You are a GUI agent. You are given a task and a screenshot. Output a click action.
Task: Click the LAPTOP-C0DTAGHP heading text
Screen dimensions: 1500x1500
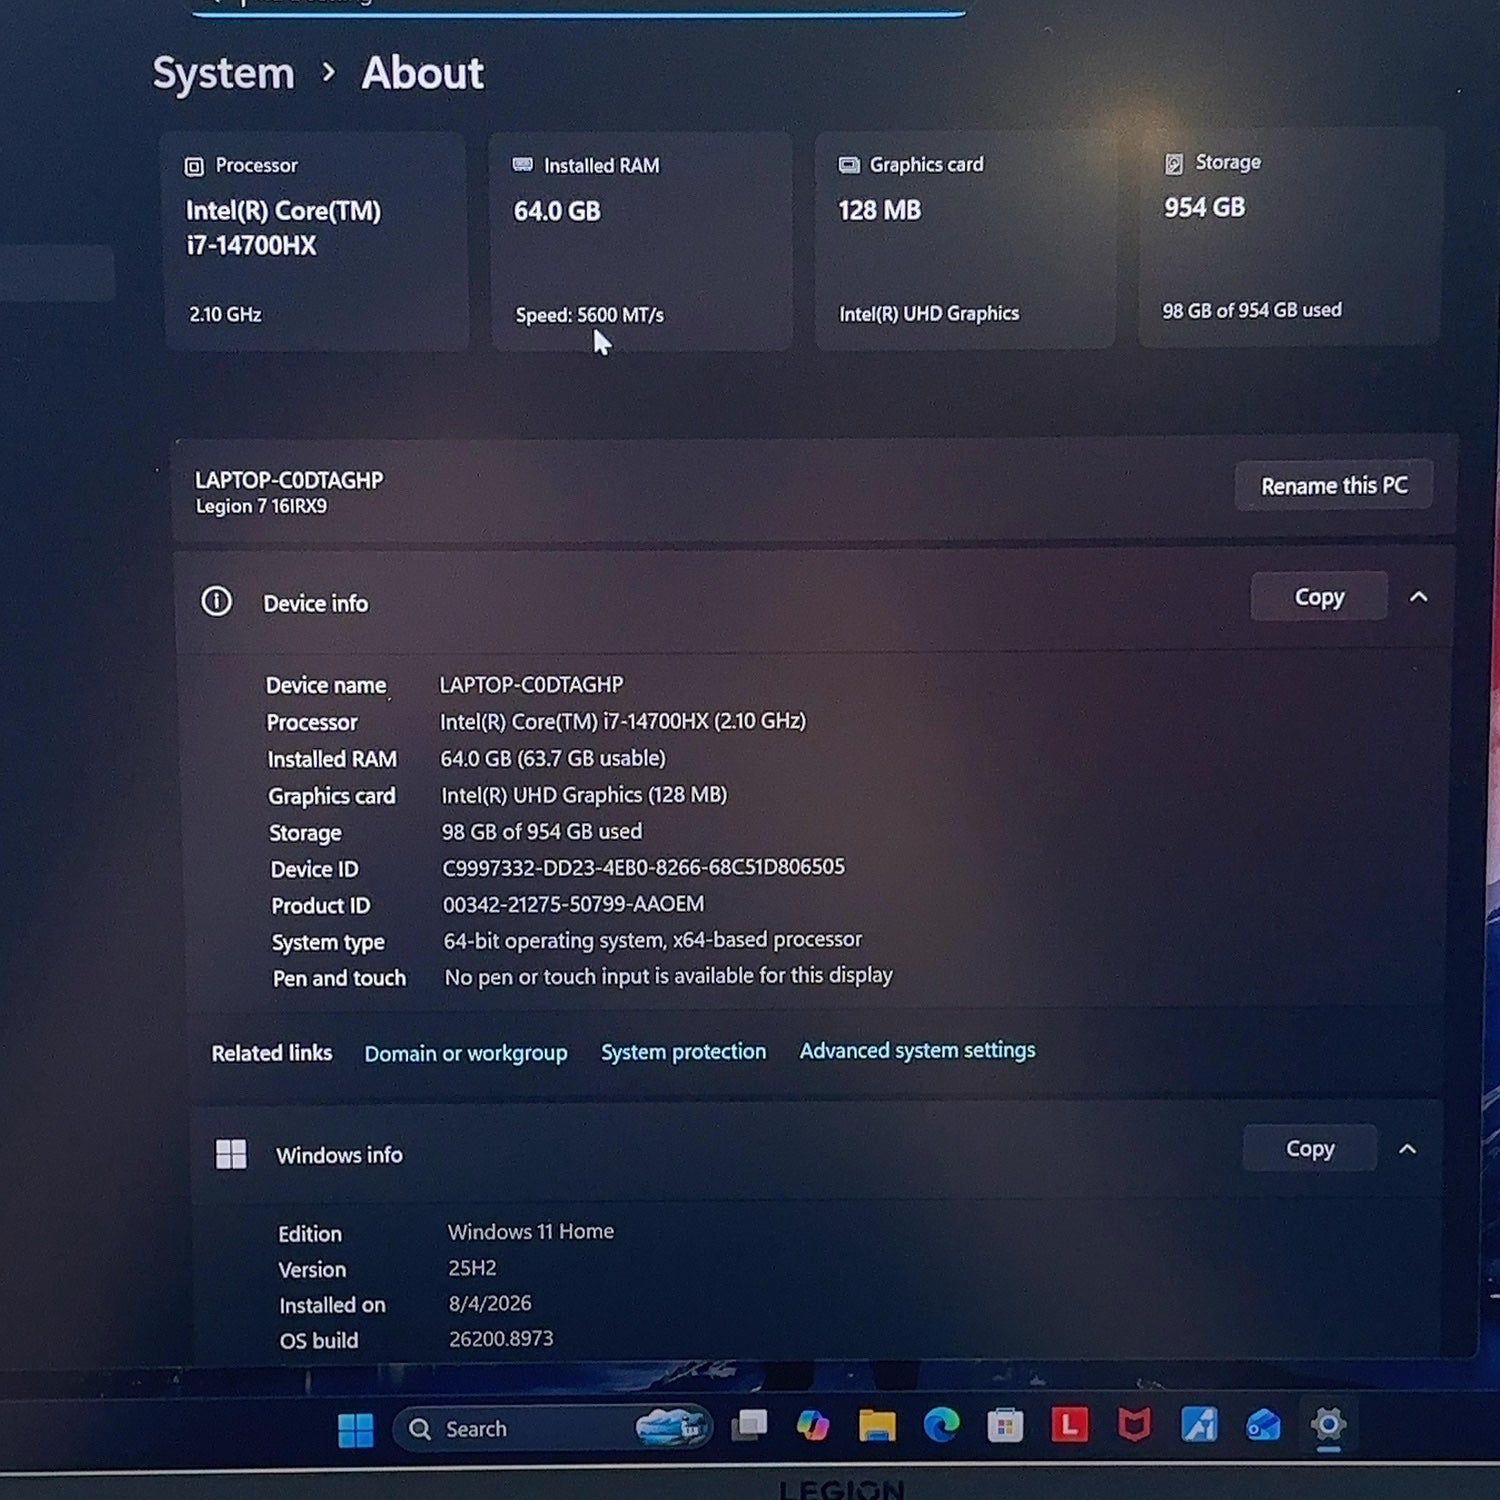(x=289, y=480)
